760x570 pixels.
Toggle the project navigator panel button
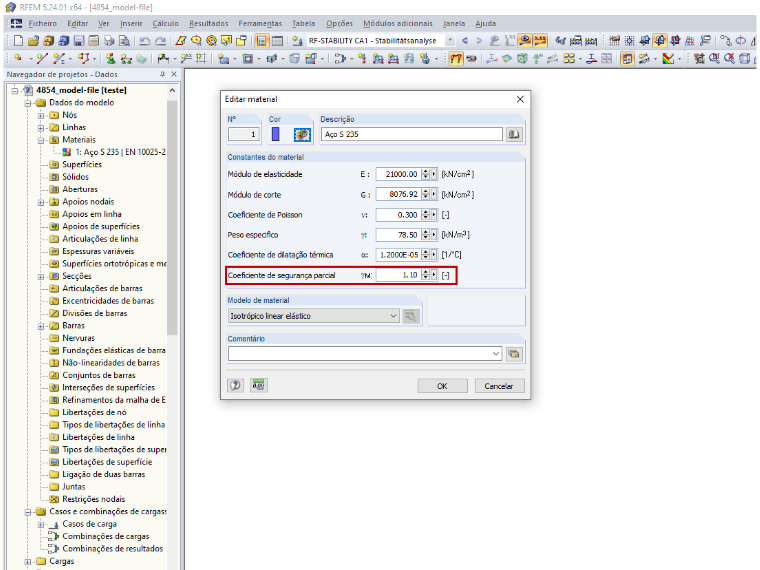click(262, 41)
